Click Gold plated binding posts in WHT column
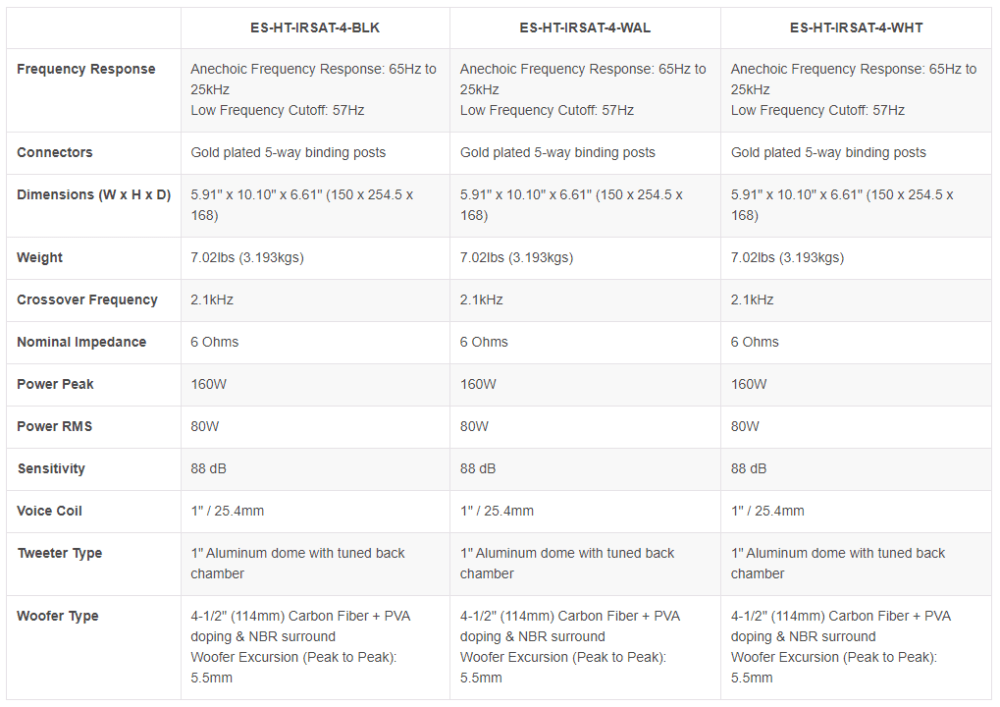Image resolution: width=1000 pixels, height=707 pixels. (828, 152)
